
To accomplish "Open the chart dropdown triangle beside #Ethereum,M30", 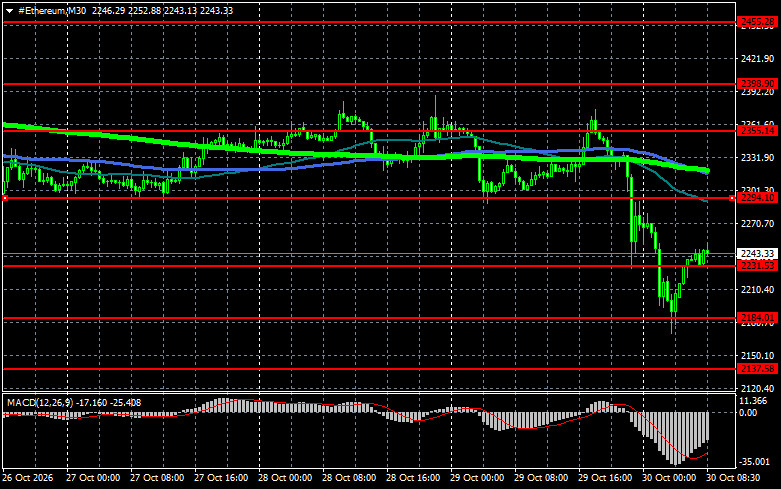I will pos(9,11).
